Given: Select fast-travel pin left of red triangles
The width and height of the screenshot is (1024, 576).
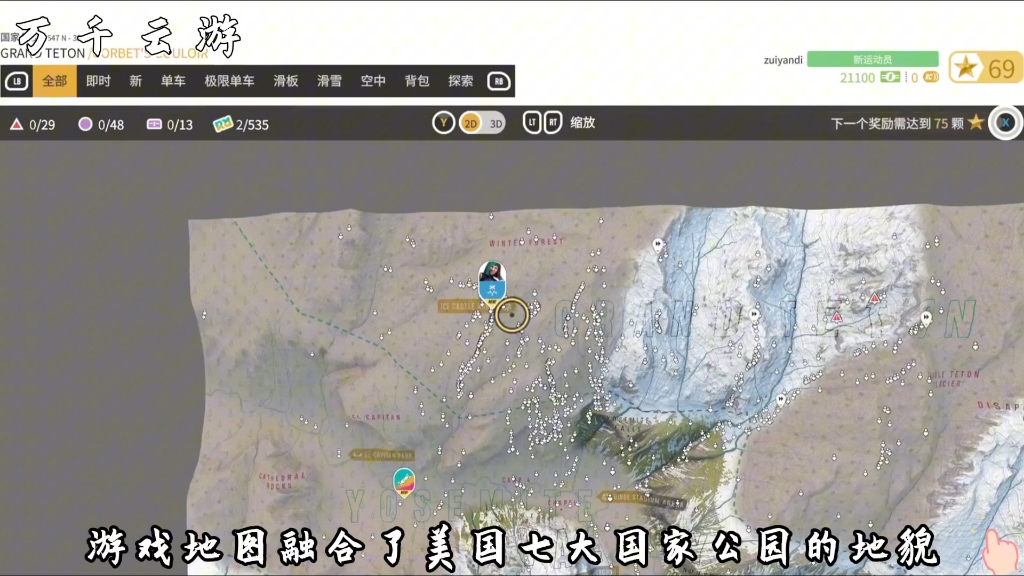Looking at the screenshot, I should click(754, 315).
